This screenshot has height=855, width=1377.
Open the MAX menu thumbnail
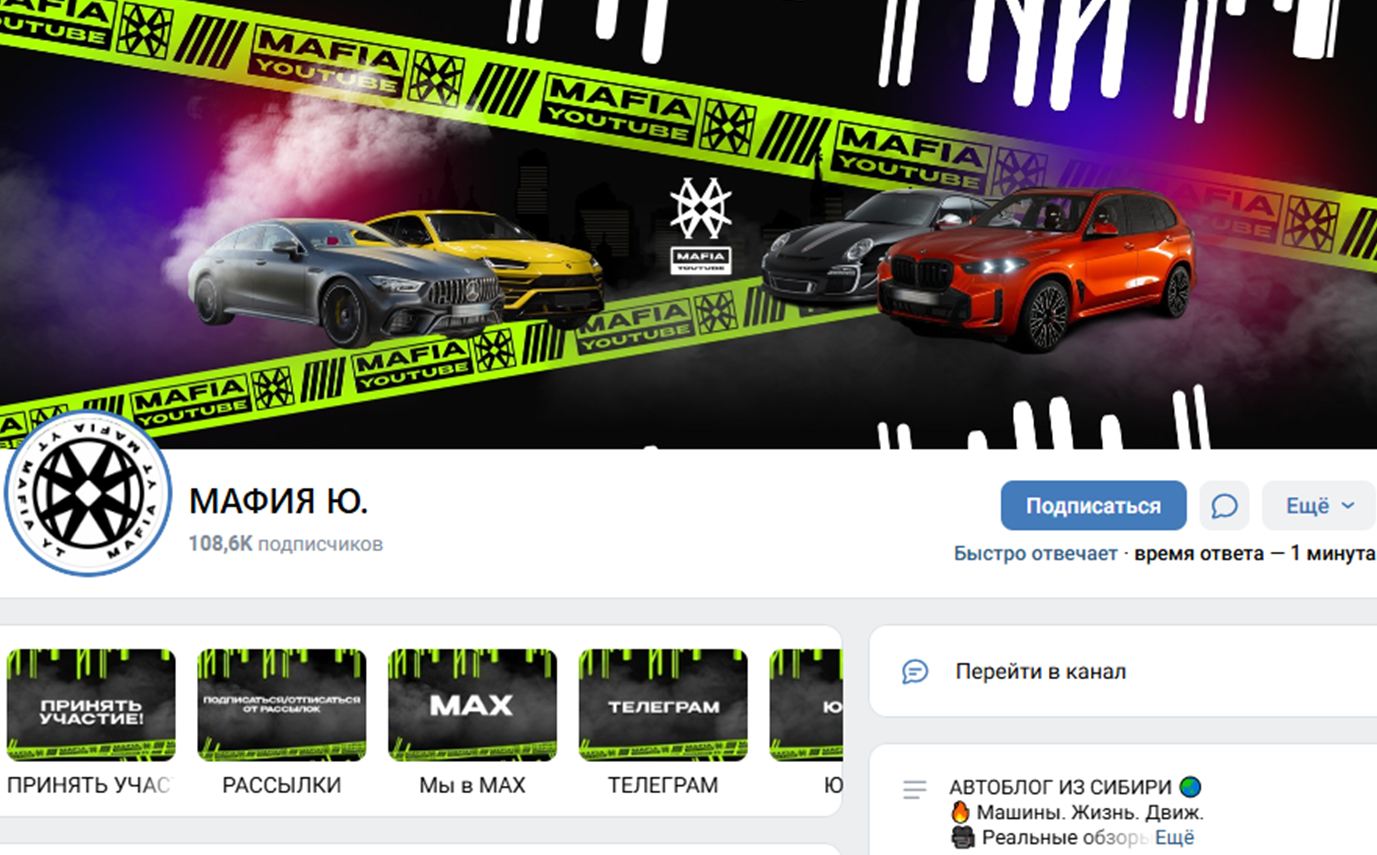[x=472, y=705]
